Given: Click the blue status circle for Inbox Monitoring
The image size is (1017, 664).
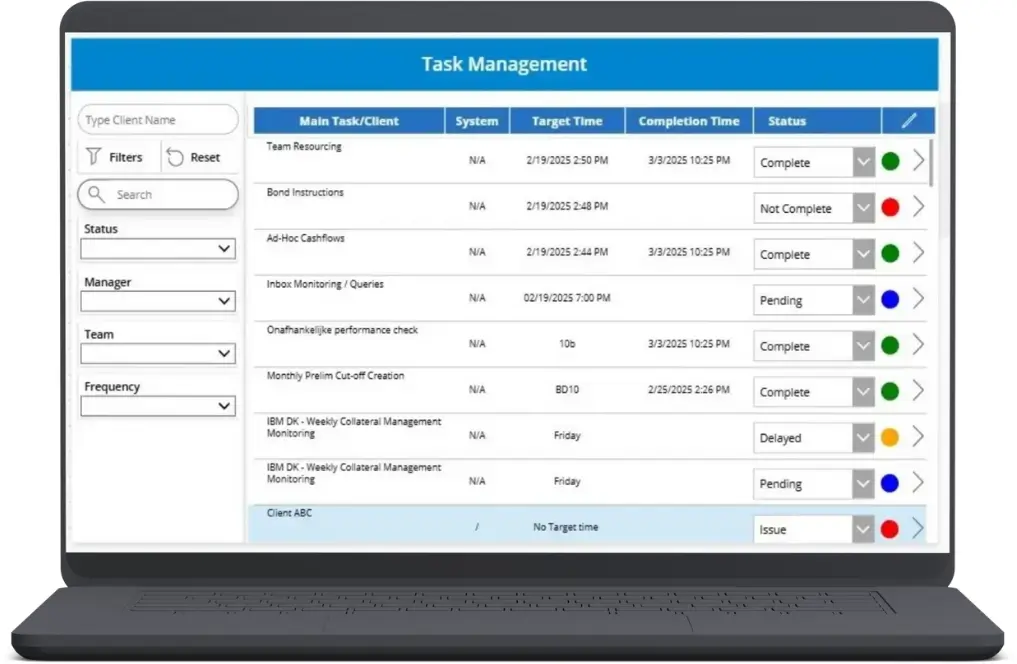Looking at the screenshot, I should coord(890,299).
